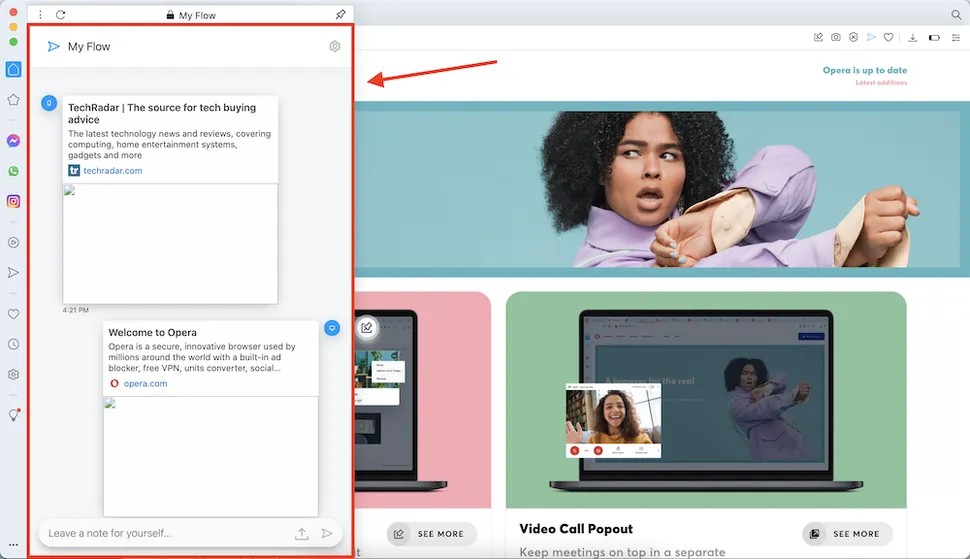Open My Flow arrow icon in the sidebar
This screenshot has height=559, width=970.
pos(14,273)
